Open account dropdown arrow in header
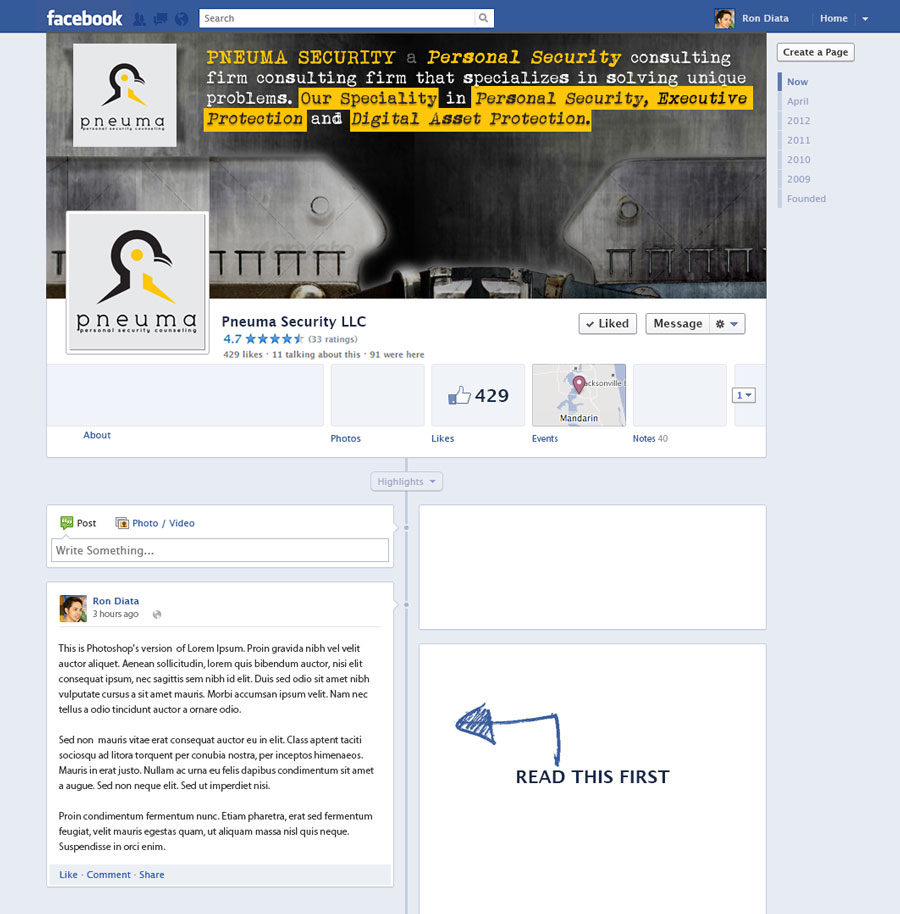900x914 pixels. click(x=865, y=19)
